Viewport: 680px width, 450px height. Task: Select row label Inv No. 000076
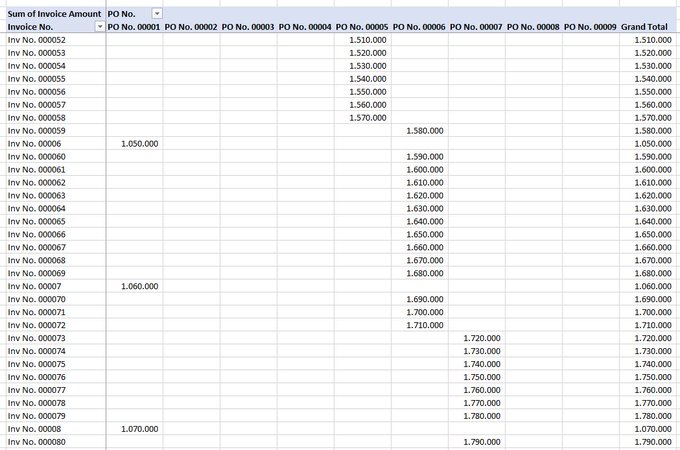(36, 377)
